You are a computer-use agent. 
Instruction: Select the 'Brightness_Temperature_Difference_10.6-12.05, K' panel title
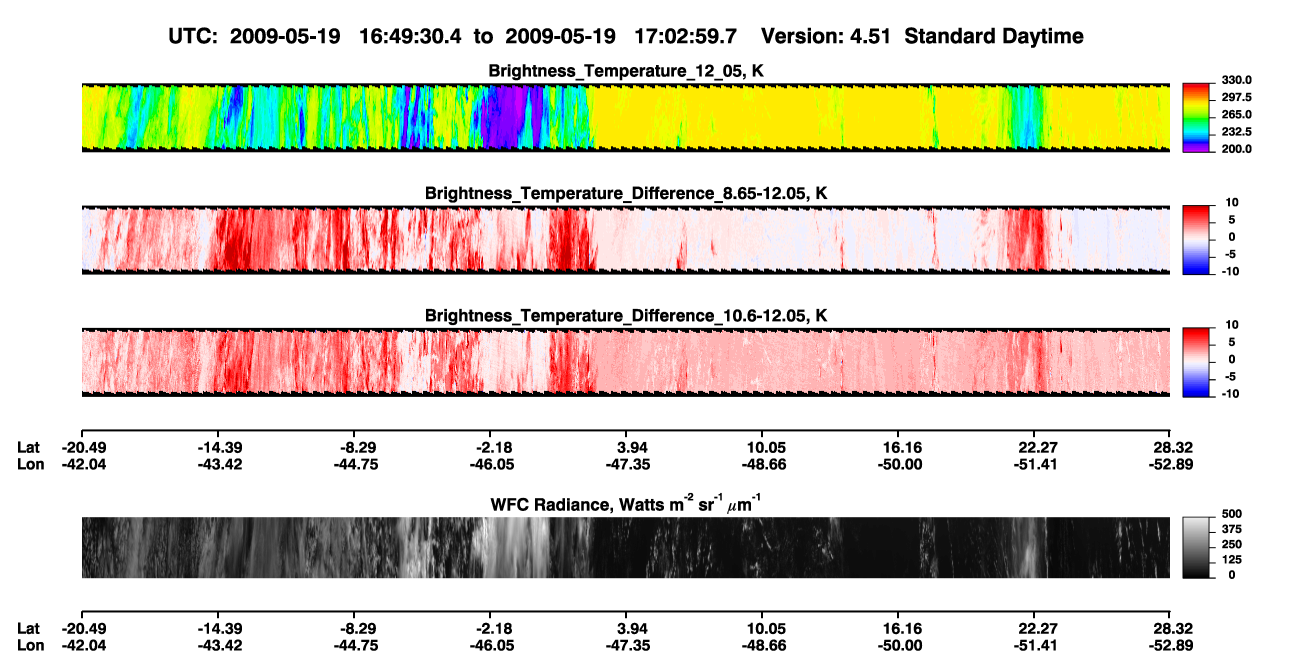point(626,315)
